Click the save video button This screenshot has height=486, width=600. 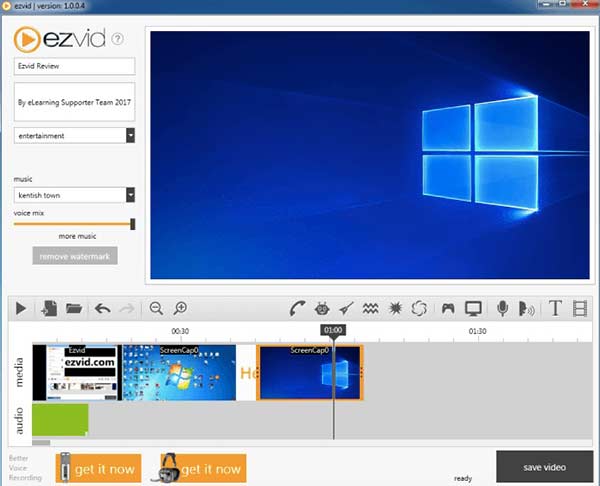click(x=544, y=467)
